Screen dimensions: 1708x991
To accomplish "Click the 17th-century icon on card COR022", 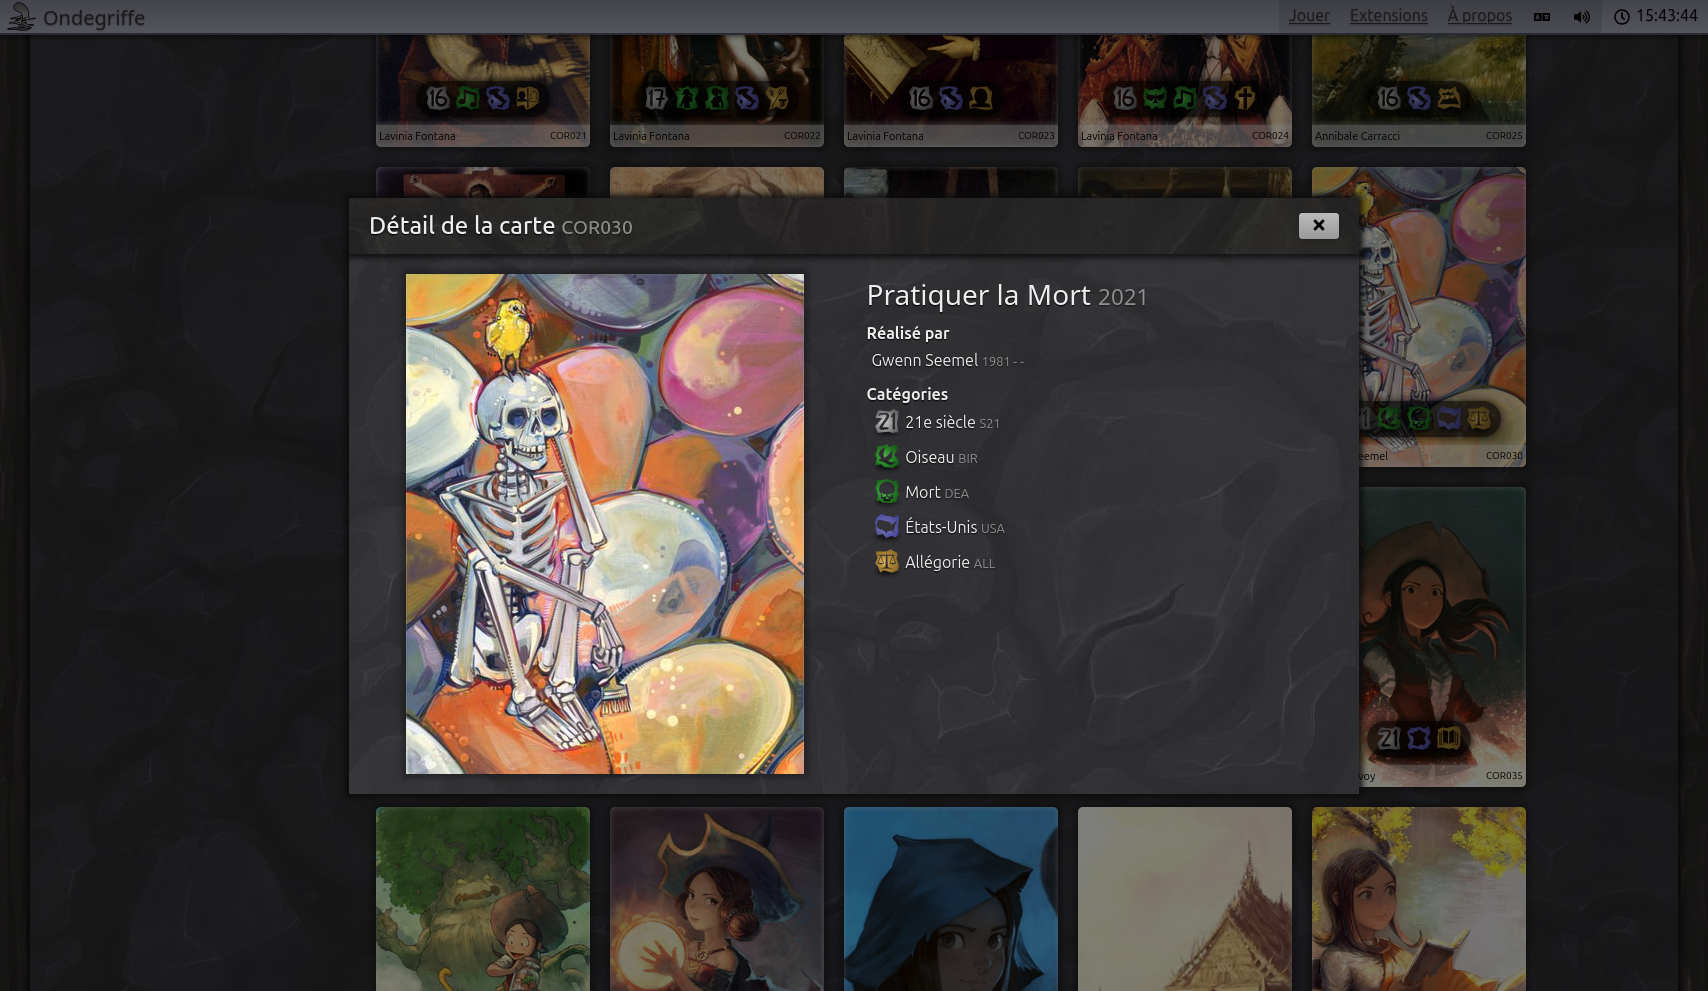I will coord(657,98).
